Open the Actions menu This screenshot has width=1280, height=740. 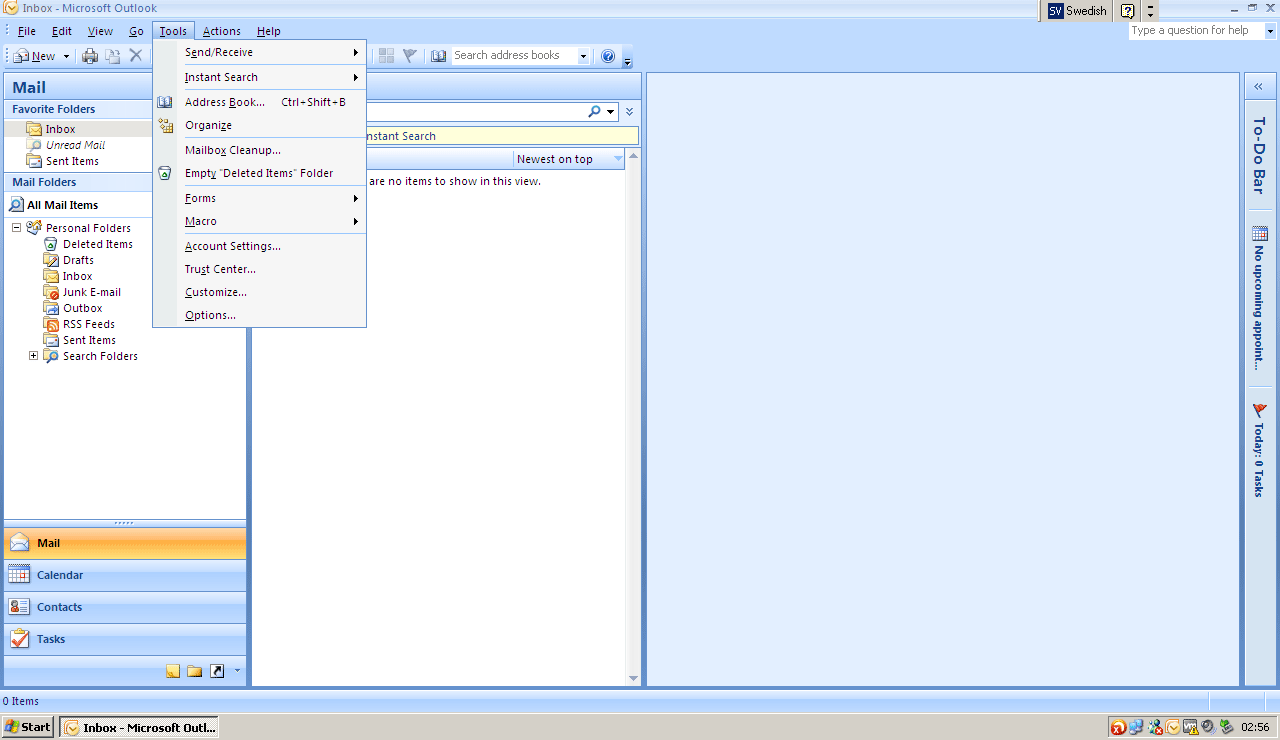coord(222,31)
